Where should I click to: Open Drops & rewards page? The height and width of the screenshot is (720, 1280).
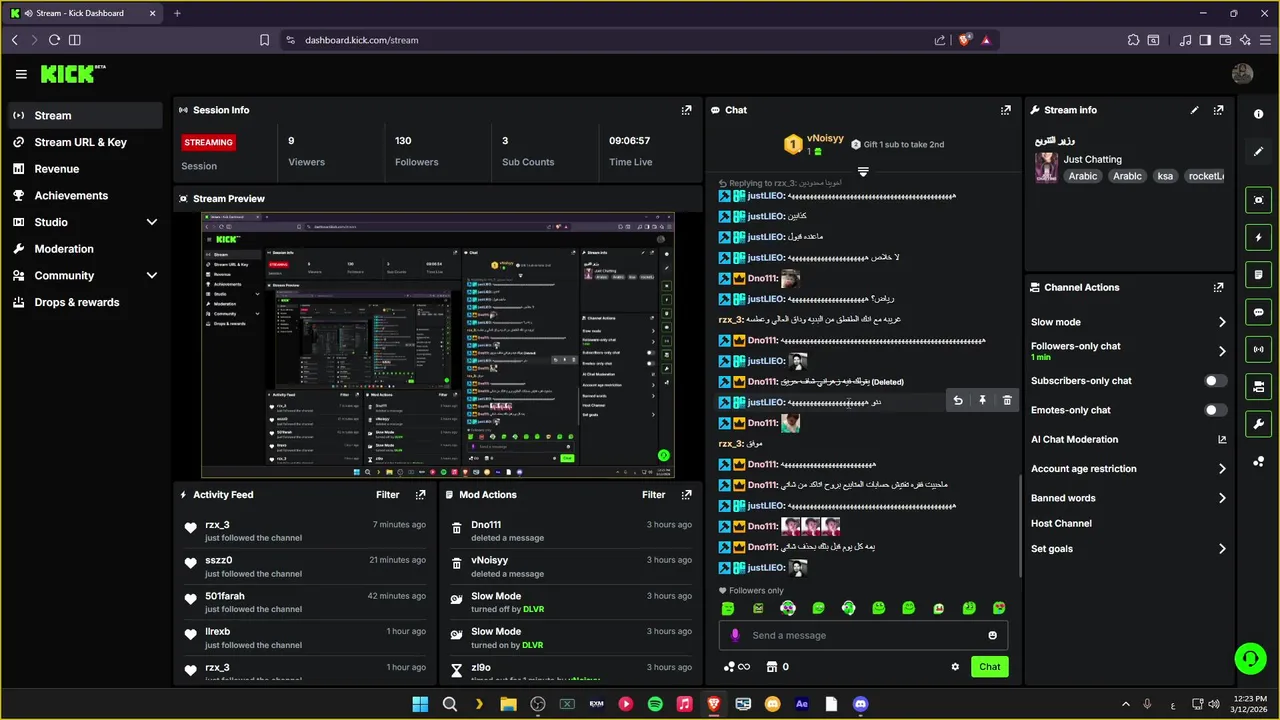click(x=85, y=302)
